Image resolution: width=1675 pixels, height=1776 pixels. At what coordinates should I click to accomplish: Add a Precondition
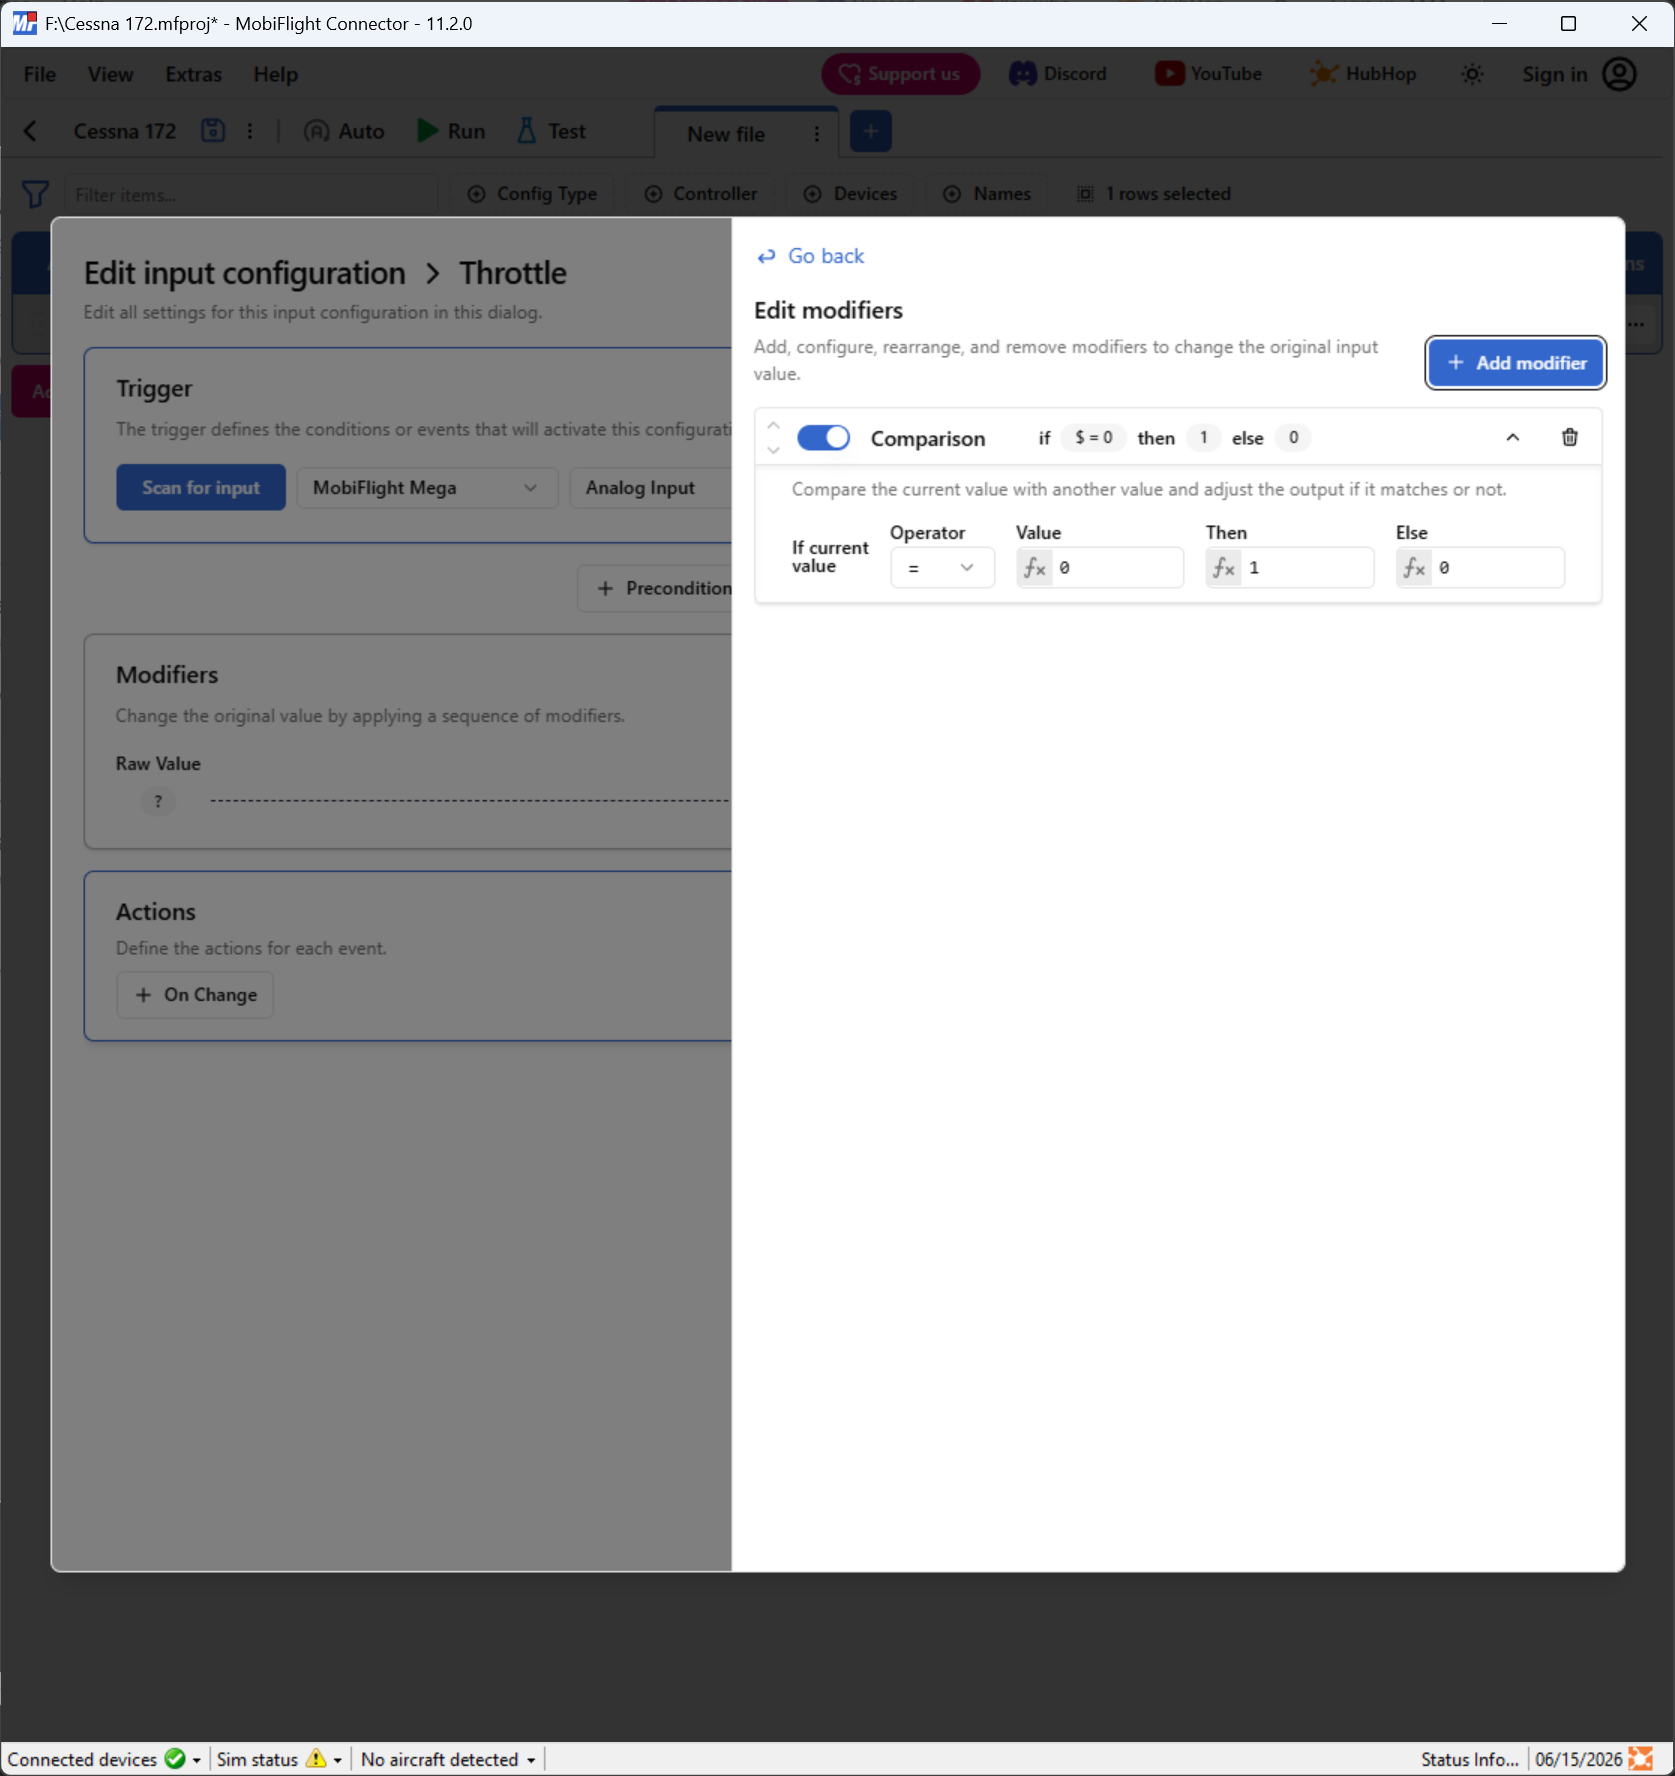click(656, 589)
